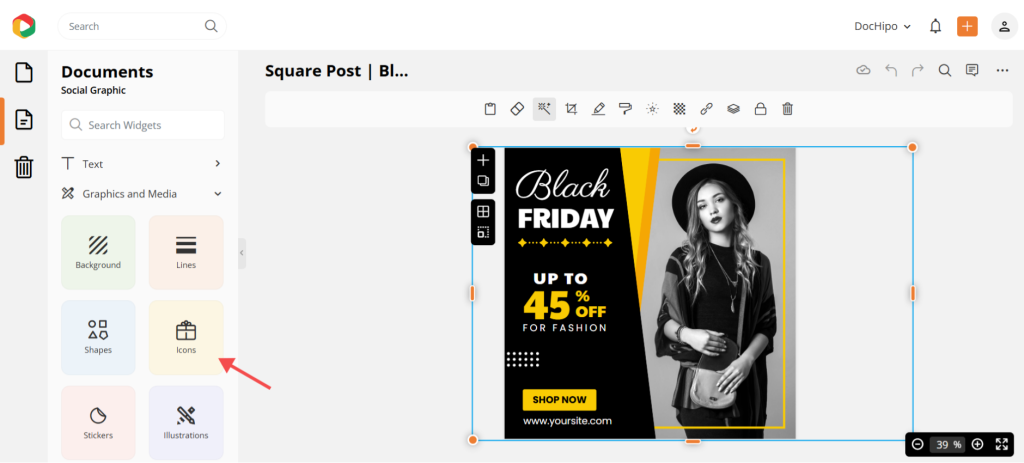Delete element with toolbar trash icon
The image size is (1024, 463).
point(788,109)
